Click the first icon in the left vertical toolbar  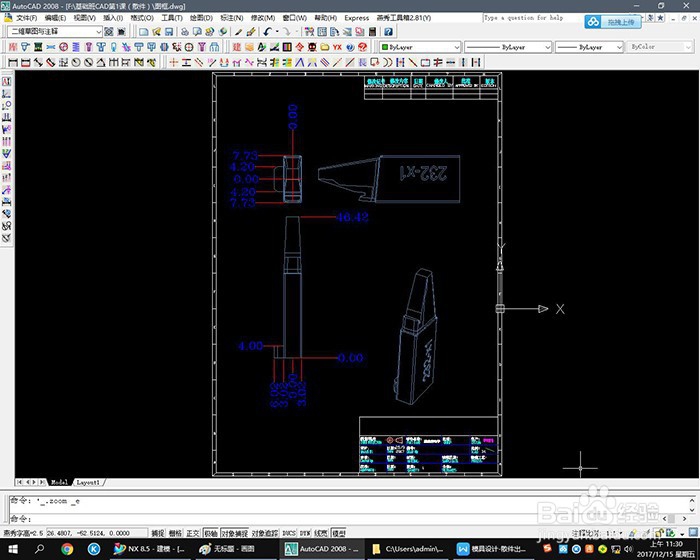(7, 81)
